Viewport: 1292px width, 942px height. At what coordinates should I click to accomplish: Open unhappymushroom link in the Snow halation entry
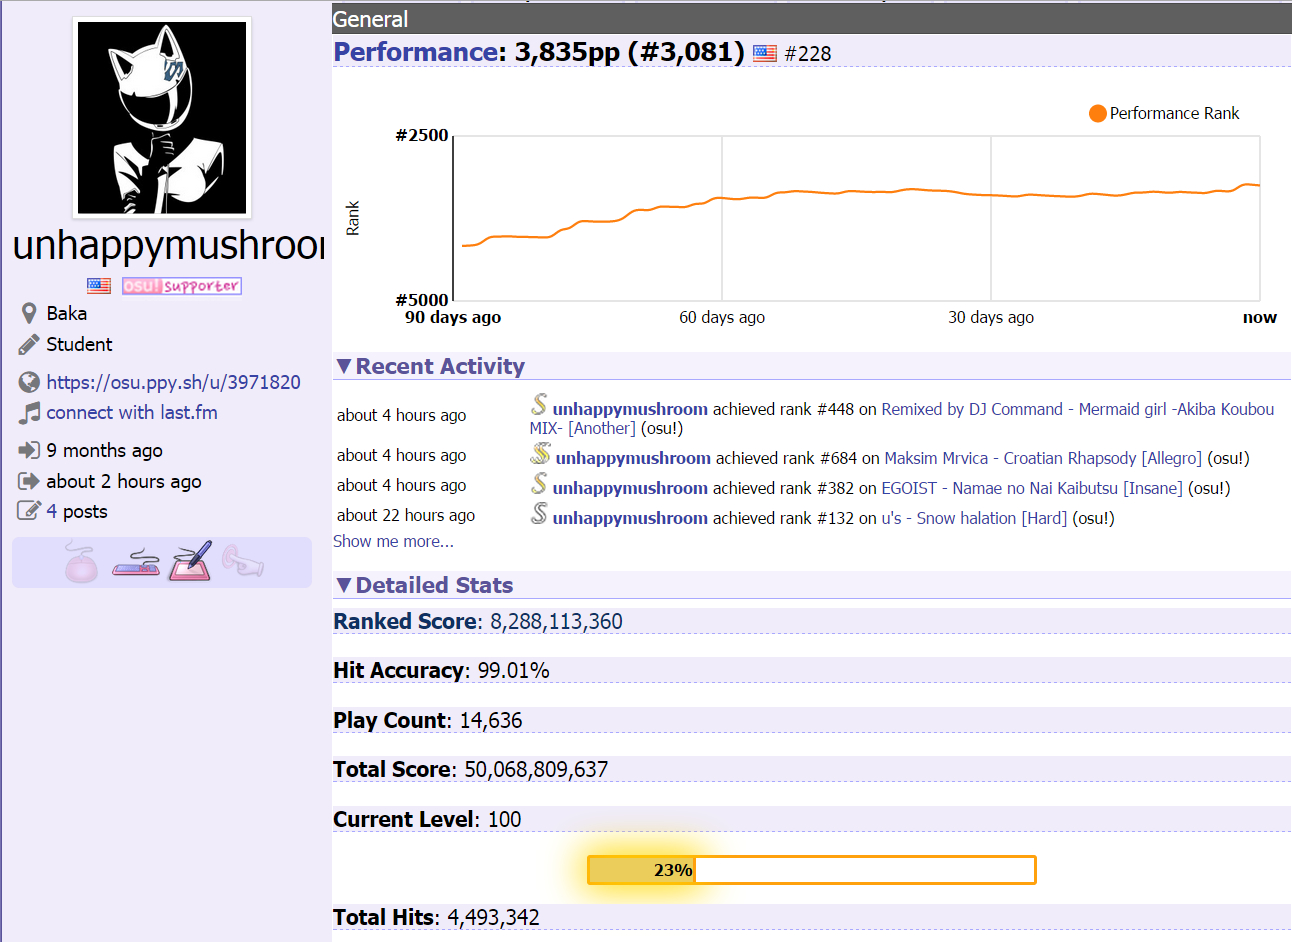(630, 518)
